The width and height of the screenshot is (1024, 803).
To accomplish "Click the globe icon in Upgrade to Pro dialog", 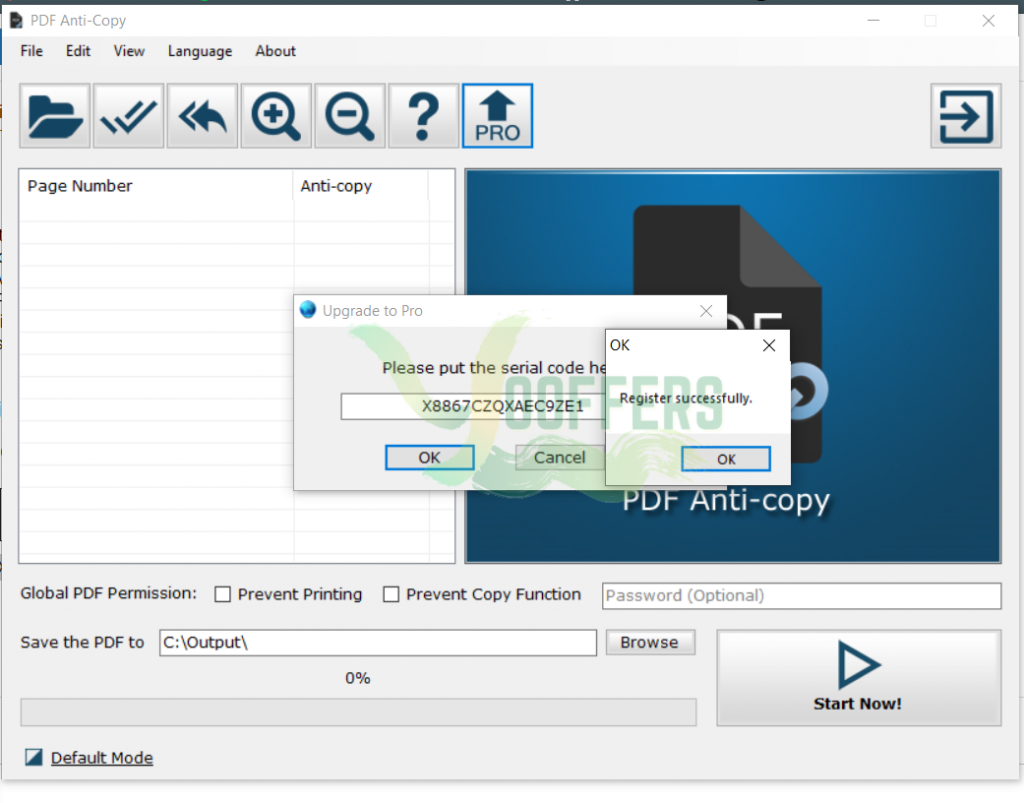I will [308, 310].
